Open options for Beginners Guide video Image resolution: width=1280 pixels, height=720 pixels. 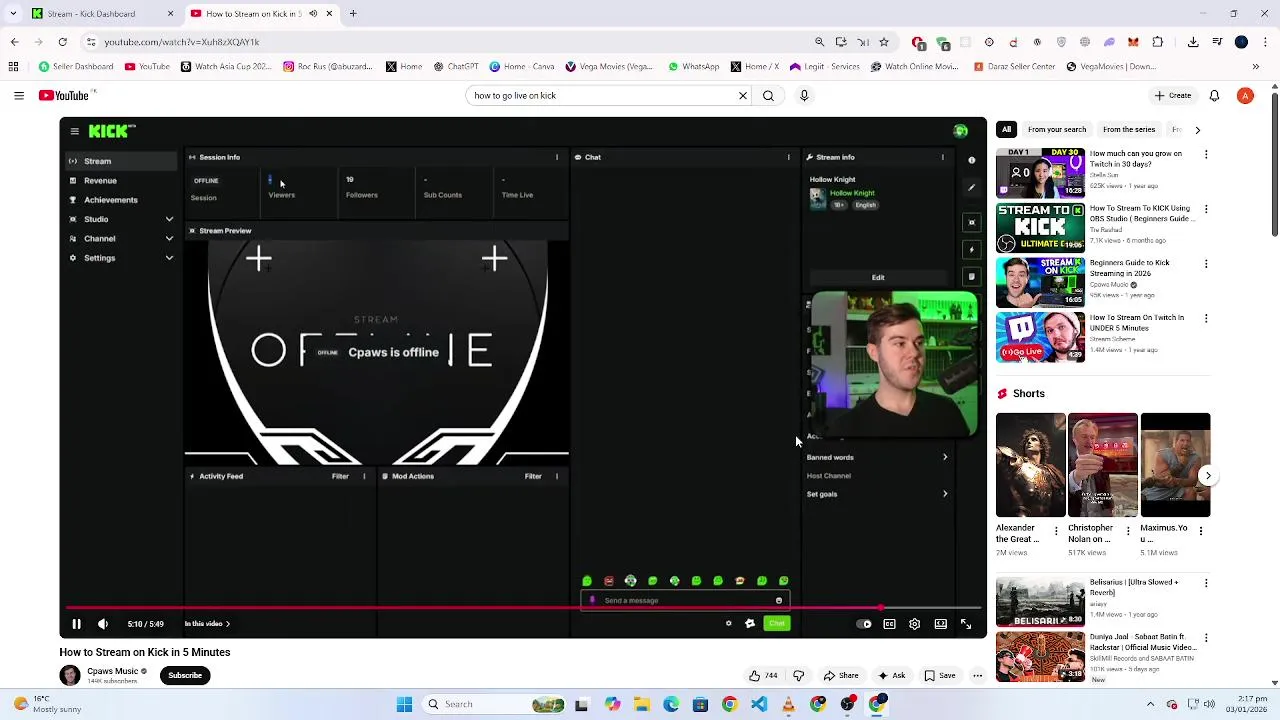click(1206, 264)
